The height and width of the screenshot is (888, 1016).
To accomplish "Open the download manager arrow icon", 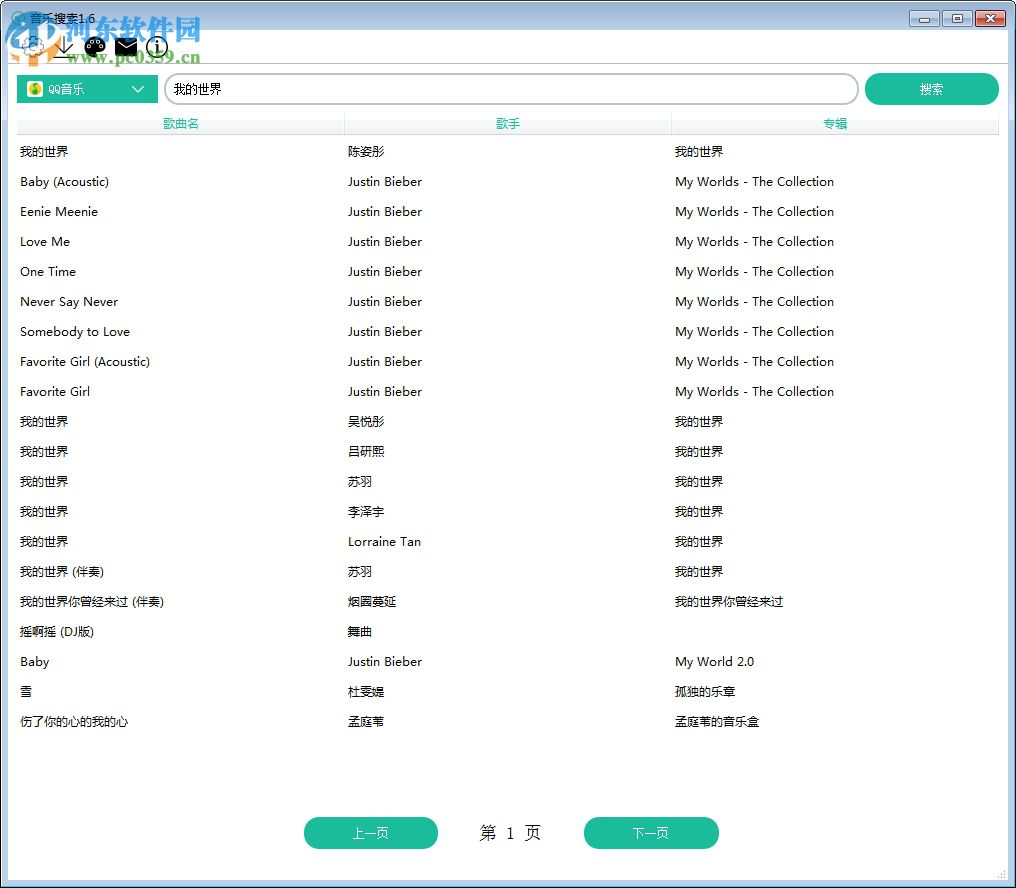I will tap(63, 47).
